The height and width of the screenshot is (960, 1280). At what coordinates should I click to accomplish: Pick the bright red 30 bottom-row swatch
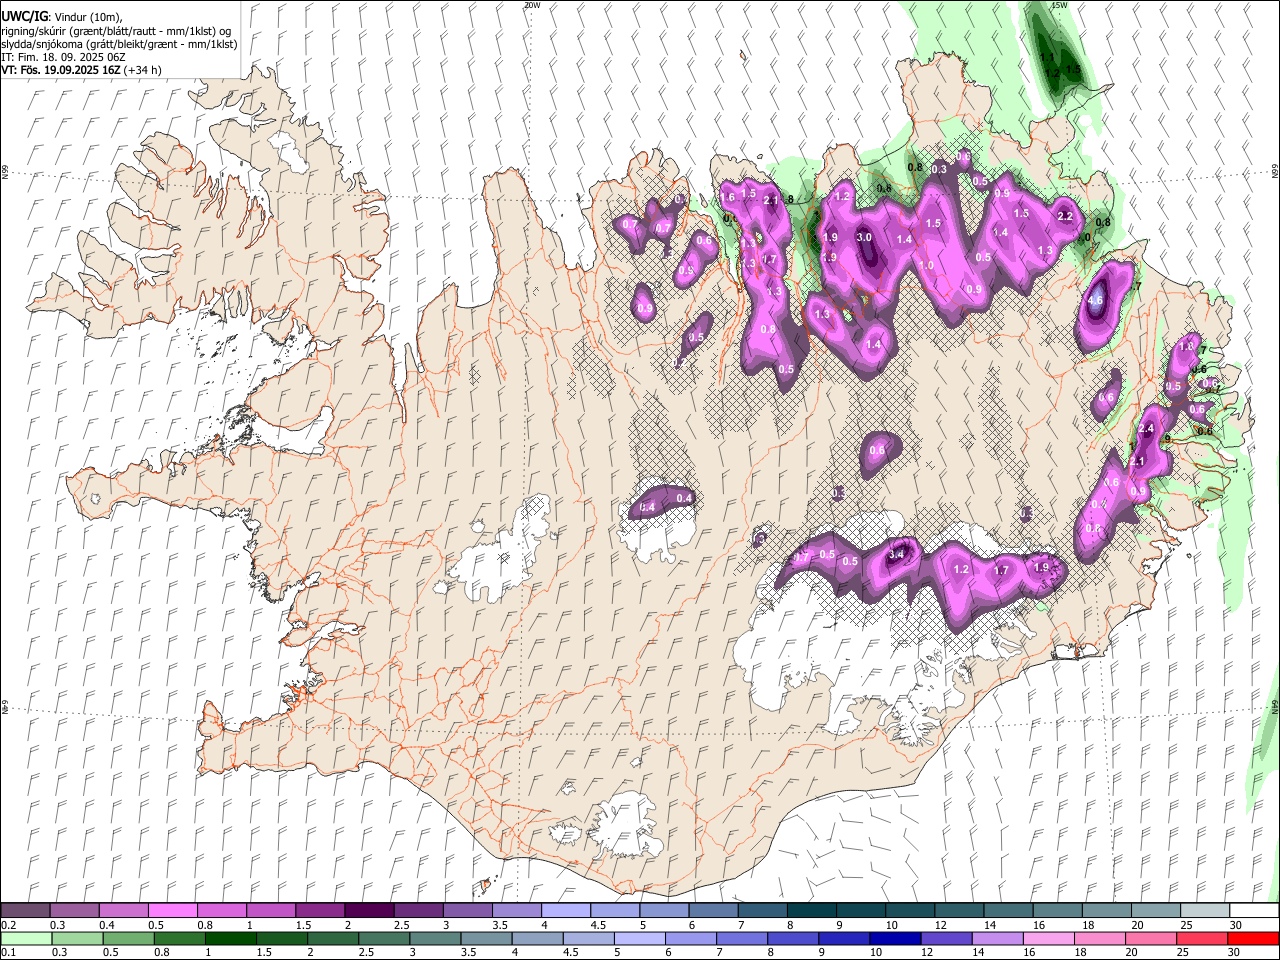pyautogui.click(x=1253, y=938)
